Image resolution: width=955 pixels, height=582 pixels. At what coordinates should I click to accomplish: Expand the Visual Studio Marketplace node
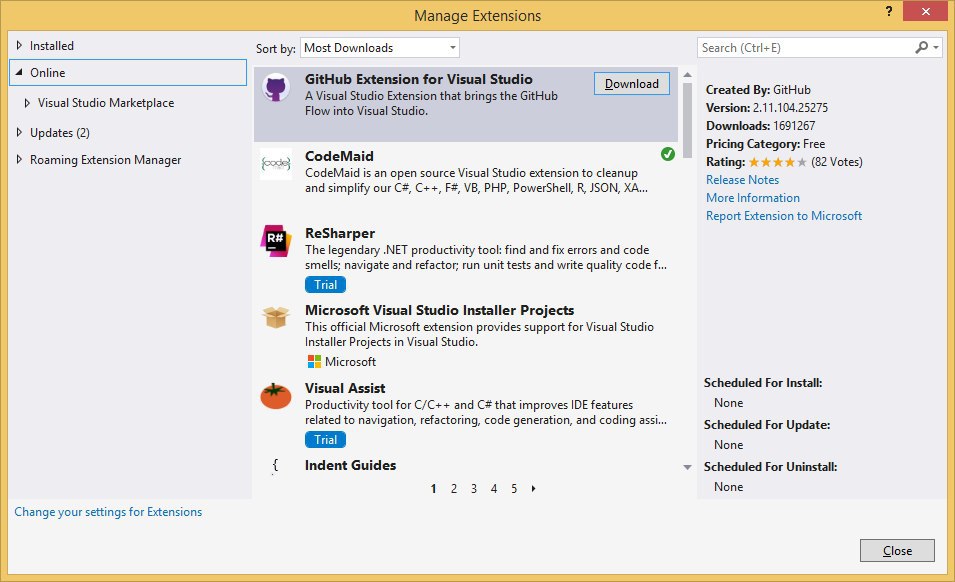pyautogui.click(x=27, y=103)
